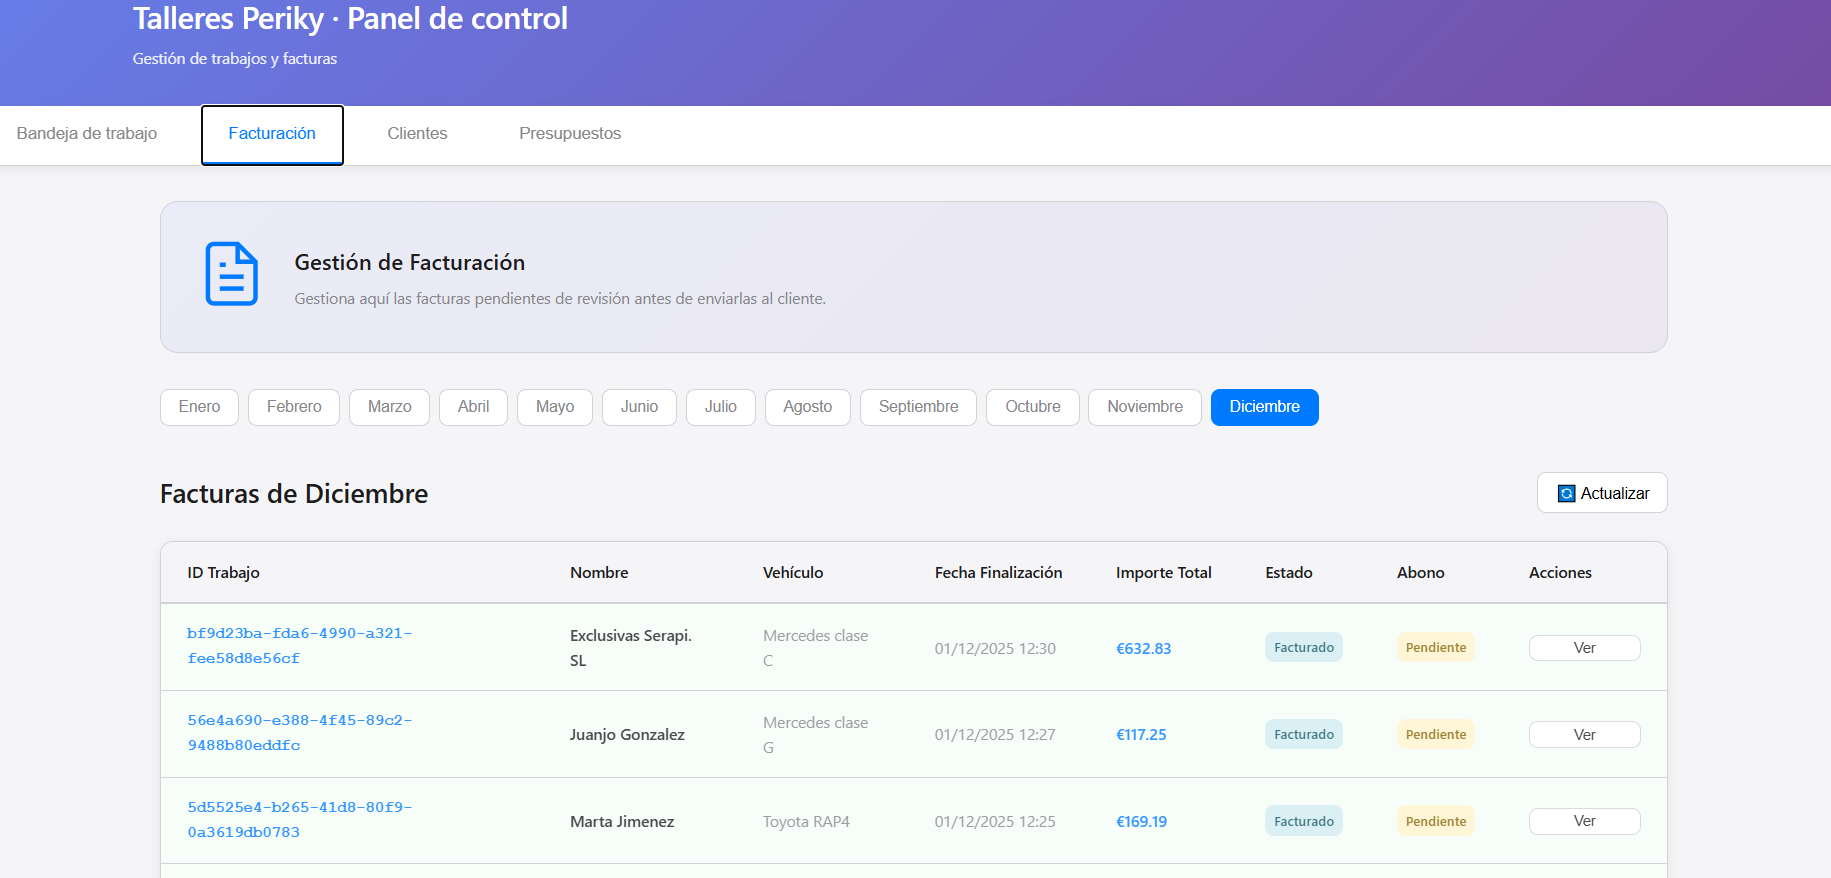View the Exclusivas Serapi invoice
Screen dimensions: 1831x878
tap(1584, 648)
